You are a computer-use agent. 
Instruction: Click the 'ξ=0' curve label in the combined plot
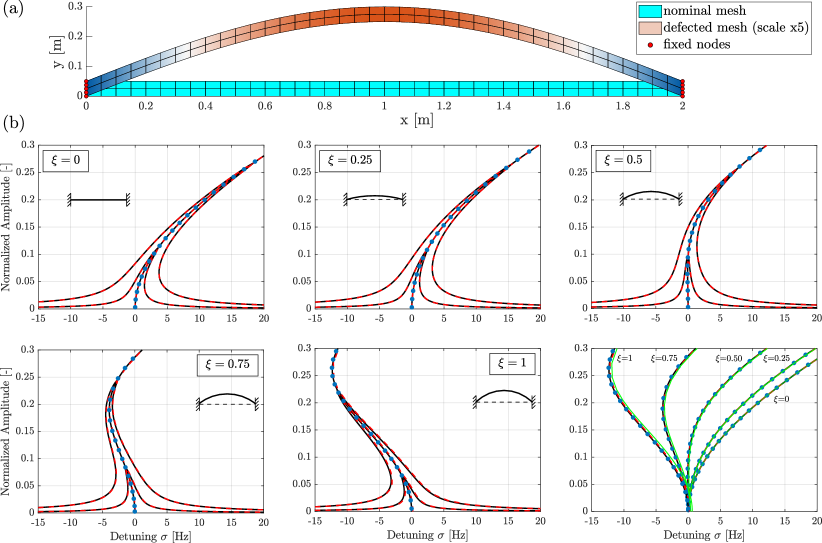click(781, 399)
